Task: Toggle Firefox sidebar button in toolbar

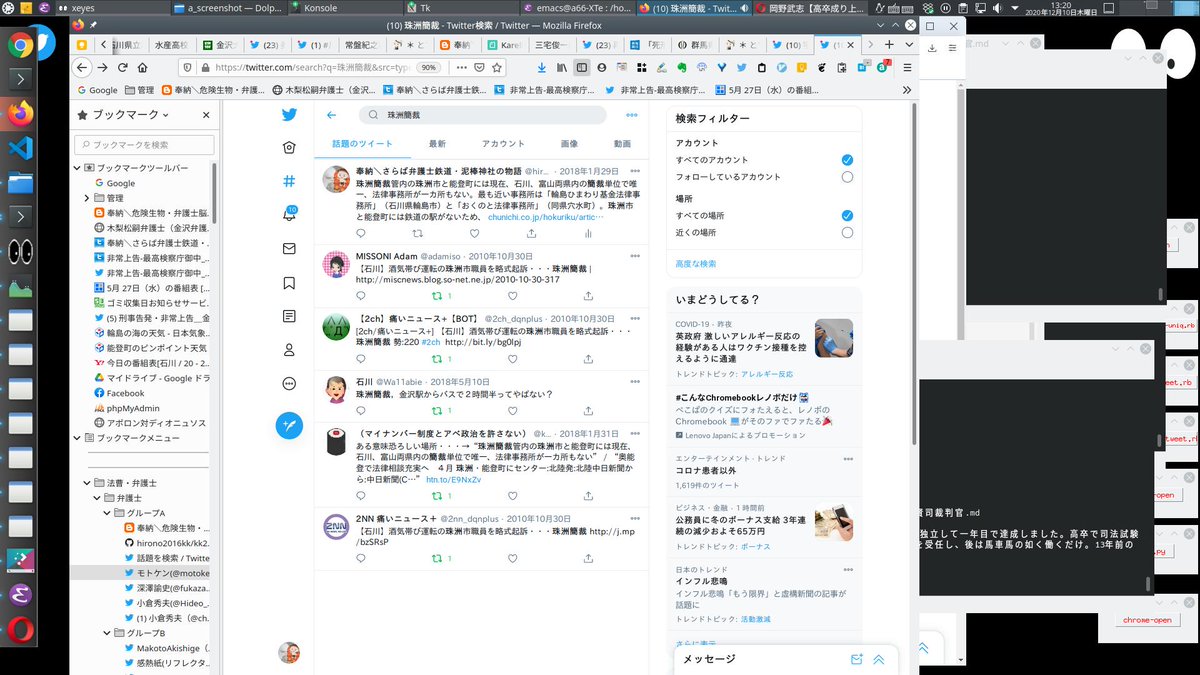Action: [x=581, y=67]
